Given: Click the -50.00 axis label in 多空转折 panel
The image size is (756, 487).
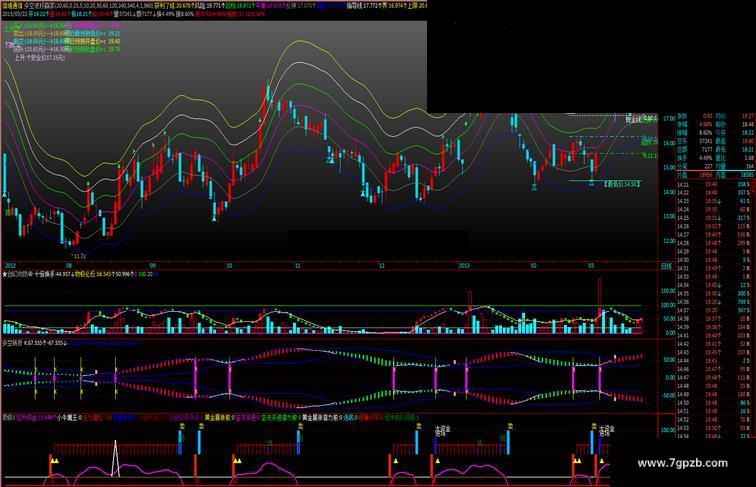Looking at the screenshot, I should pyautogui.click(x=668, y=395).
